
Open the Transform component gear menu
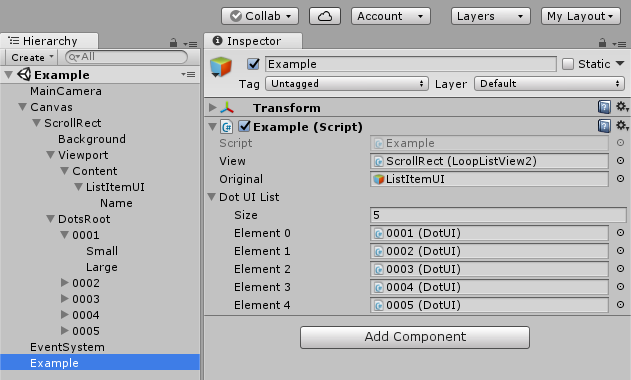point(622,107)
